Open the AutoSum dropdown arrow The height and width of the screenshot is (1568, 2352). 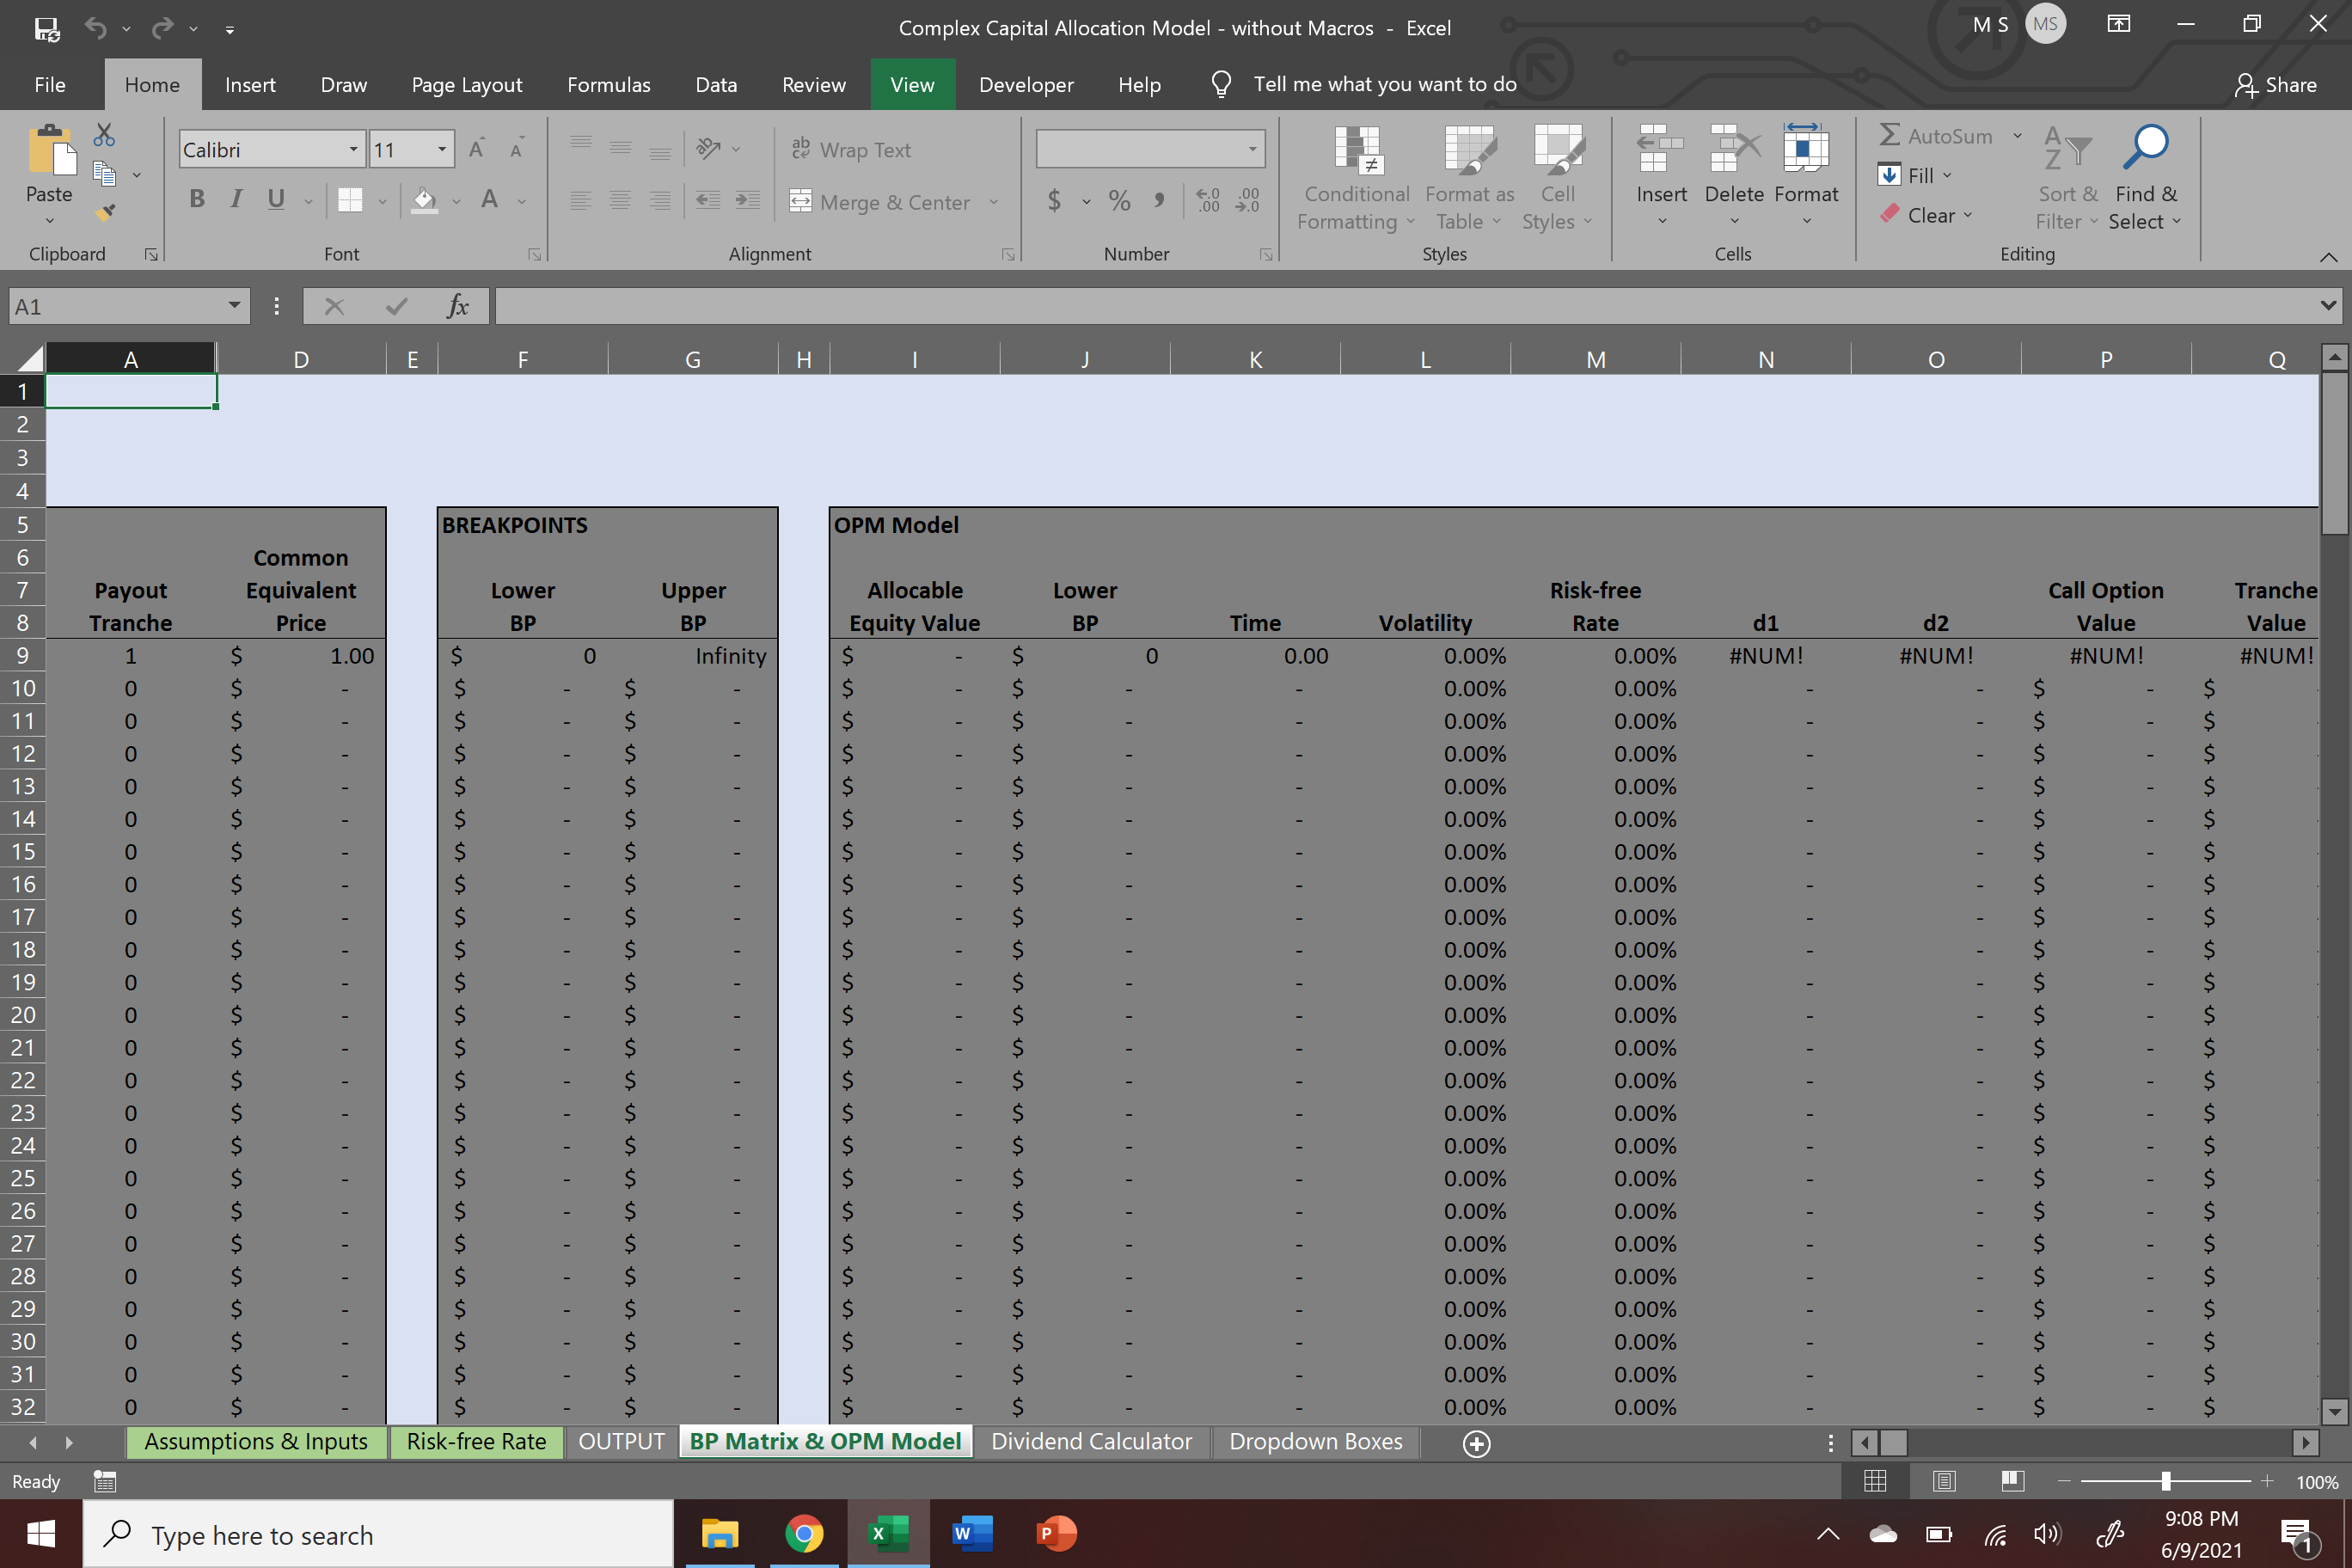(x=2017, y=136)
